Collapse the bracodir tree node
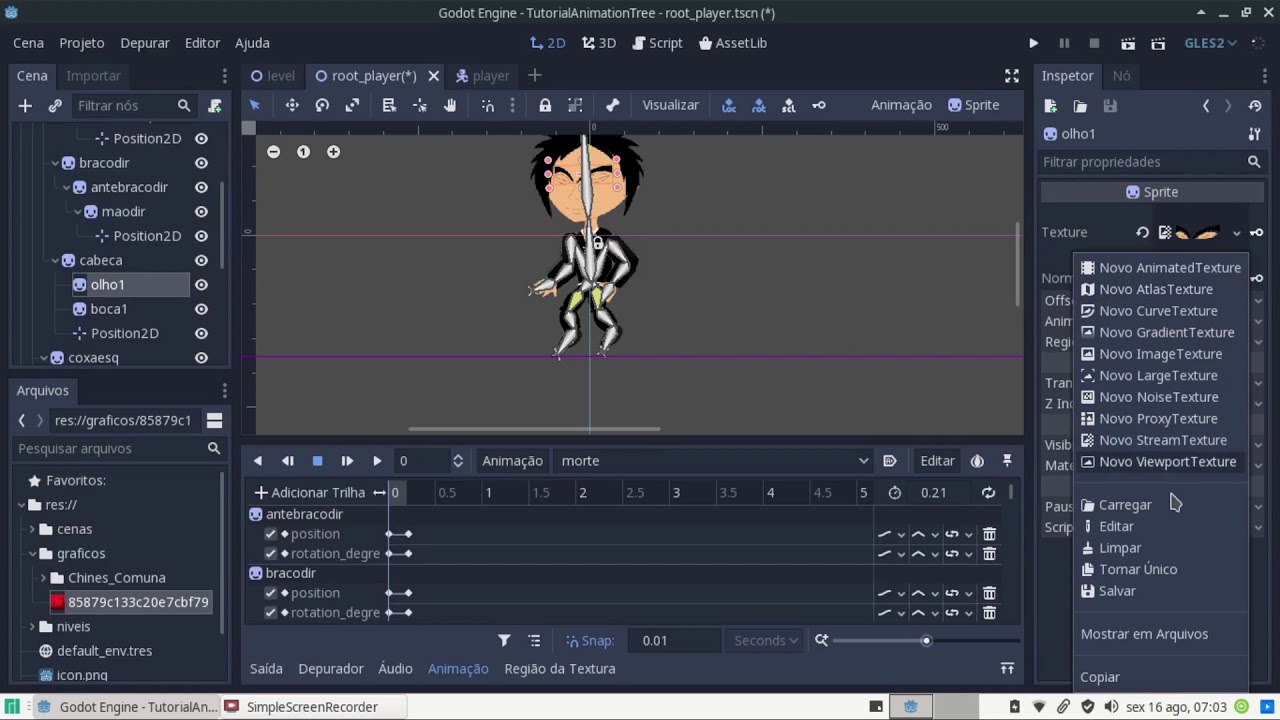Viewport: 1280px width, 720px height. 55,163
